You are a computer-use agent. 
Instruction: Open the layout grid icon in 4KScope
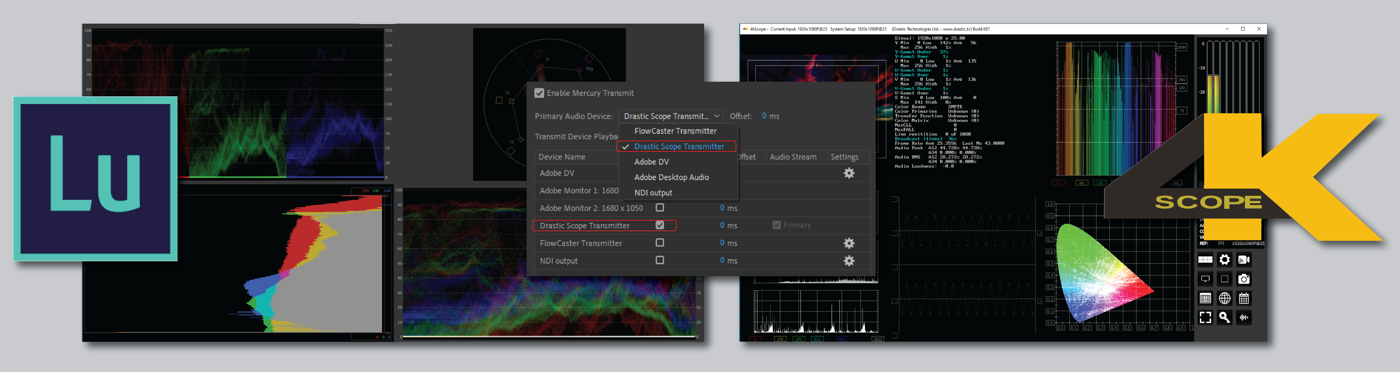tap(1206, 259)
